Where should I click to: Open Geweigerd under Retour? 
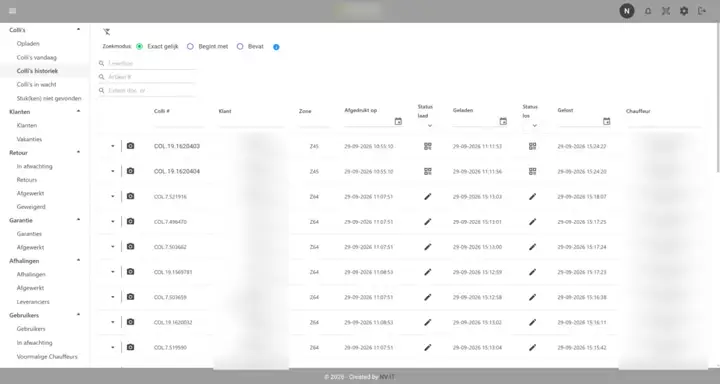tap(31, 207)
